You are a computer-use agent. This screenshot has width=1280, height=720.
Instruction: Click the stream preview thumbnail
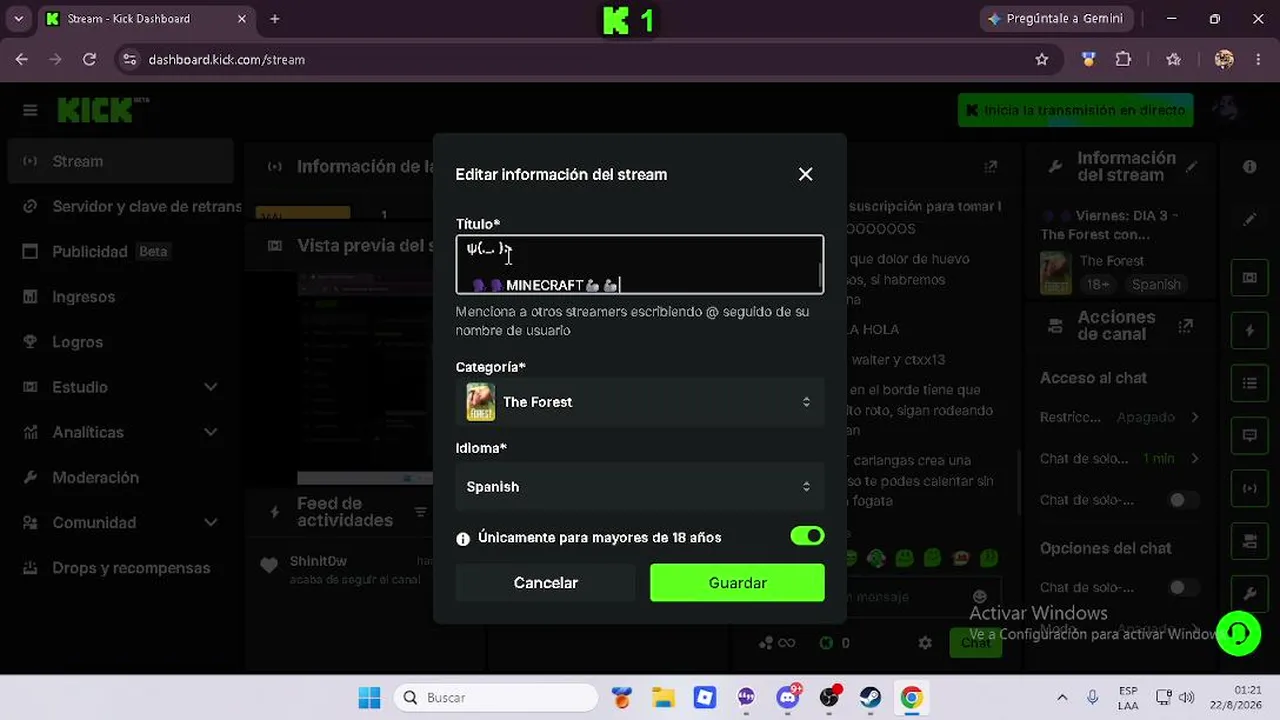365,378
